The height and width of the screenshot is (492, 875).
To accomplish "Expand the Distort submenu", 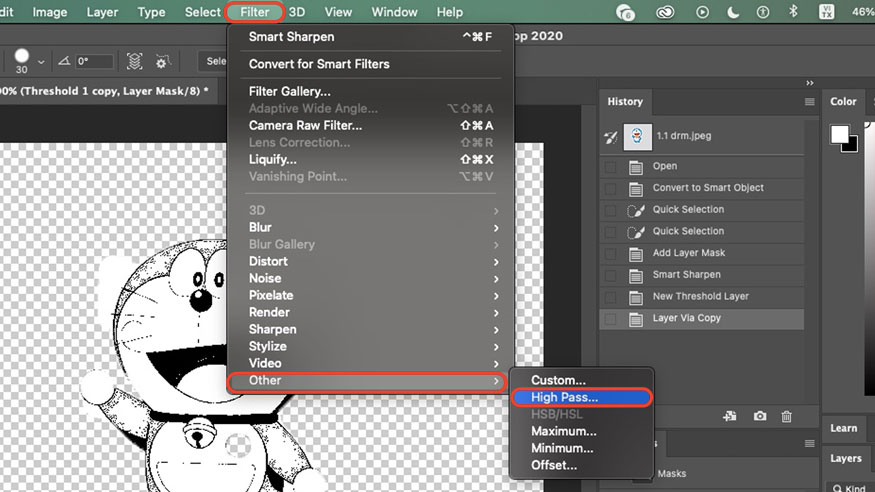I will click(371, 262).
